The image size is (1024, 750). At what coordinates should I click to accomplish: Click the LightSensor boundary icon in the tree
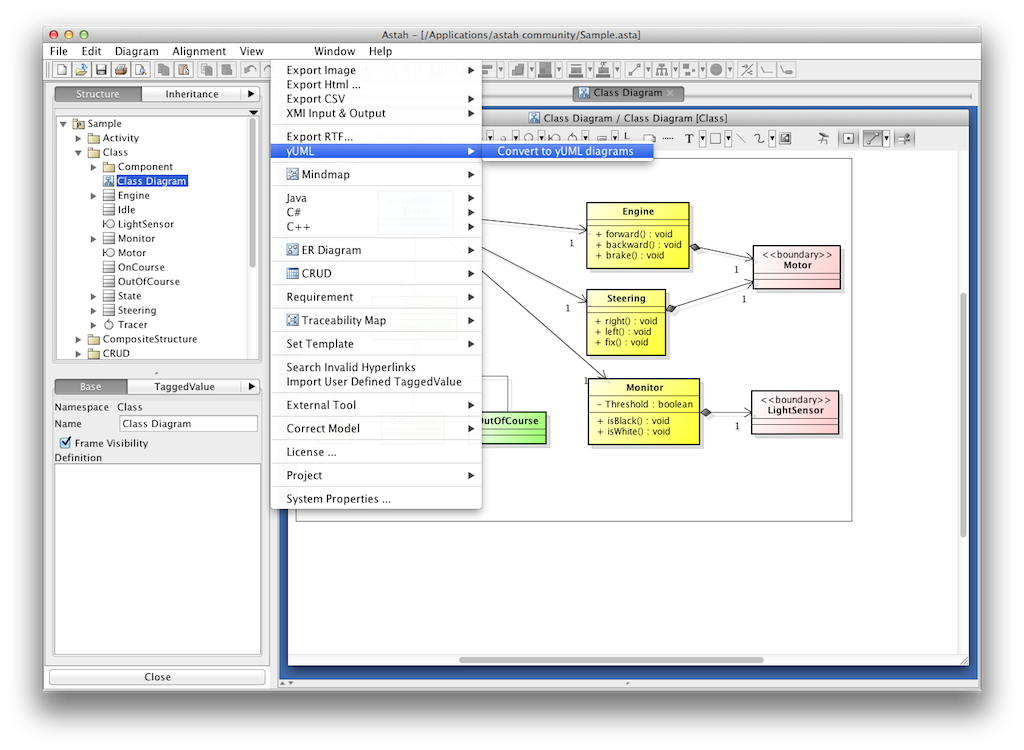coord(108,224)
